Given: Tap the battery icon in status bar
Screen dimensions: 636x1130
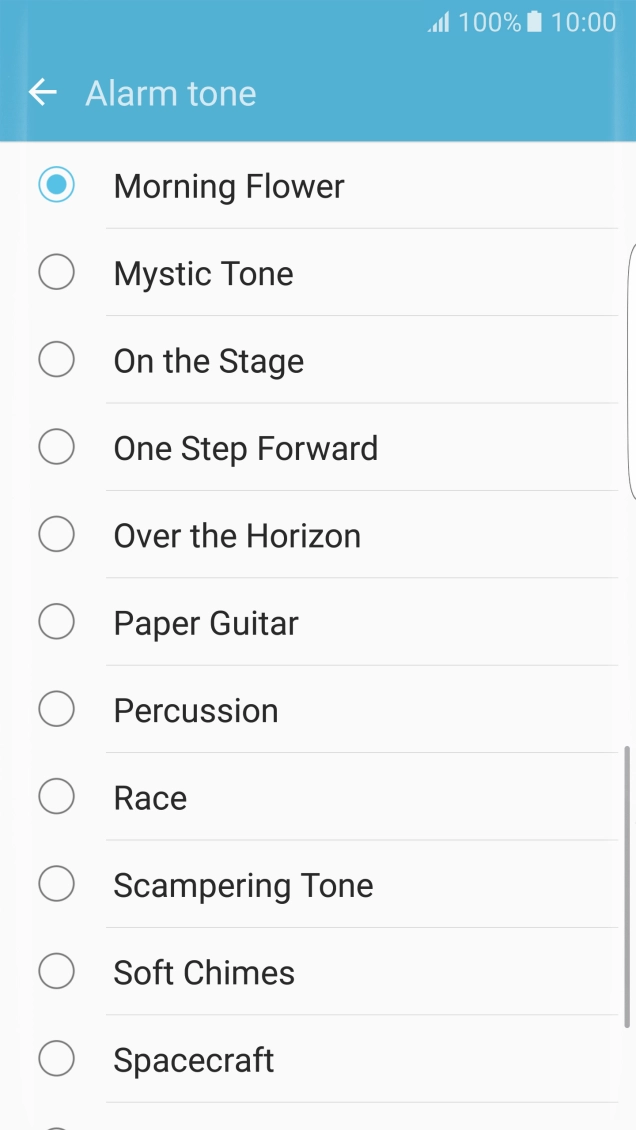Looking at the screenshot, I should tap(539, 21).
